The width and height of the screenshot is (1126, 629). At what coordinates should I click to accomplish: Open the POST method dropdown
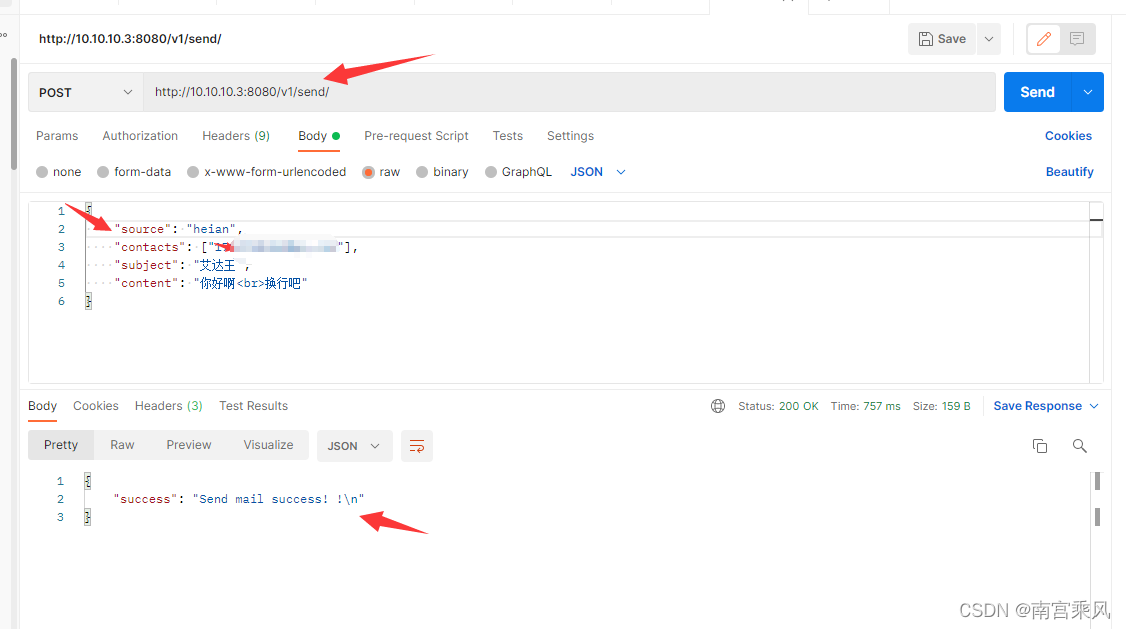tap(85, 92)
